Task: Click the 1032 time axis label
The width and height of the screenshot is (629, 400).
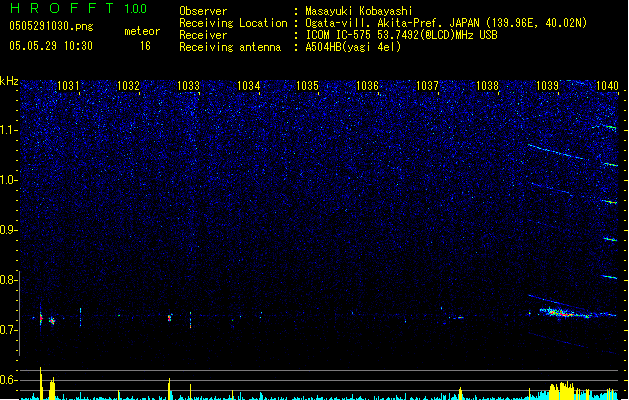Action: (128, 86)
